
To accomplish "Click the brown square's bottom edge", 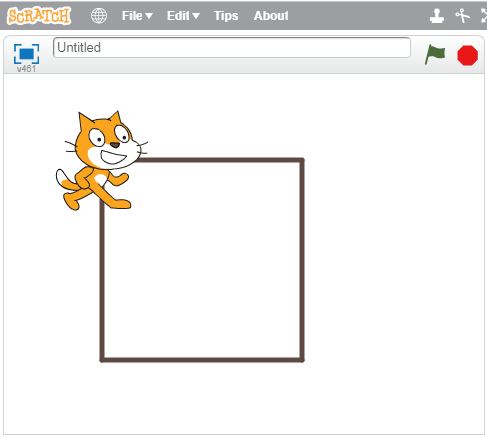I will coord(202,360).
